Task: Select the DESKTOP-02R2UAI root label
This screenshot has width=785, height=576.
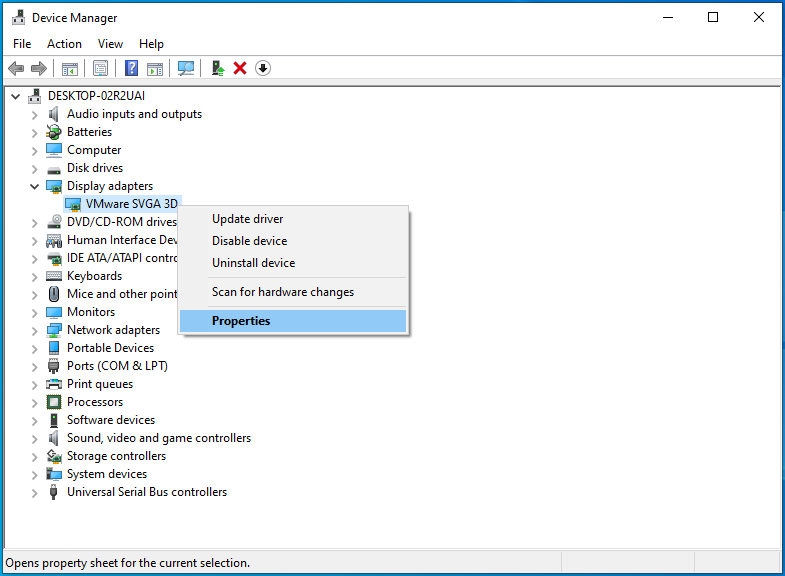Action: tap(97, 96)
